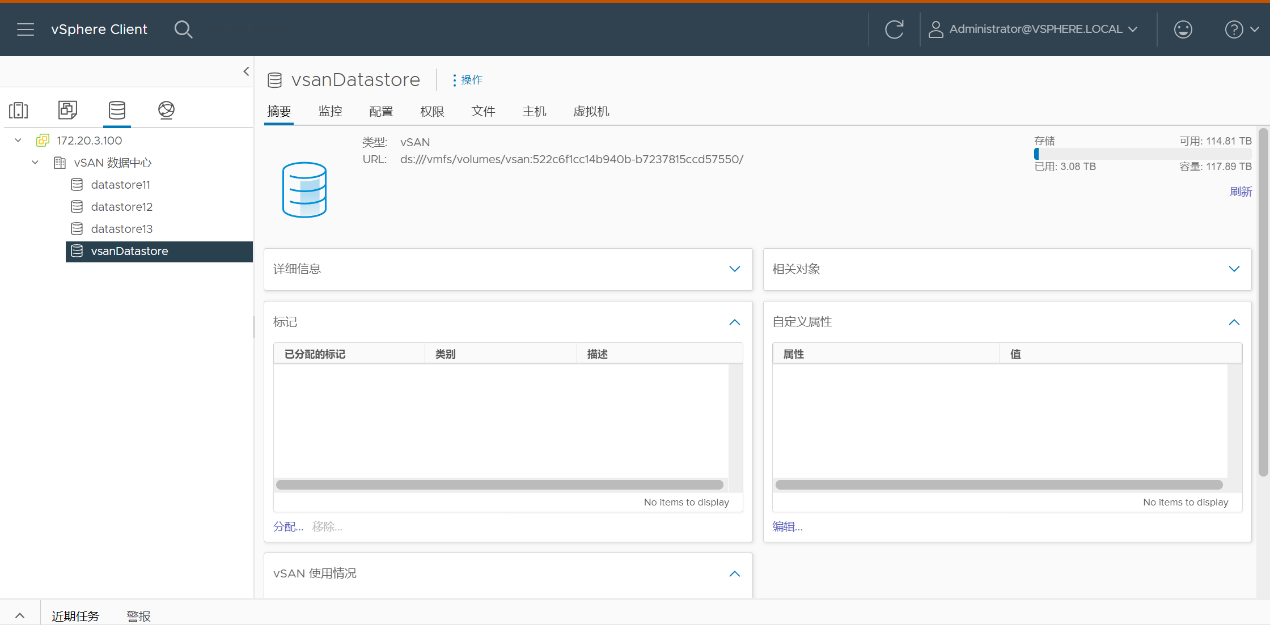The height and width of the screenshot is (629, 1270).
Task: Click 编辑... link under custom attributes
Action: (x=787, y=526)
